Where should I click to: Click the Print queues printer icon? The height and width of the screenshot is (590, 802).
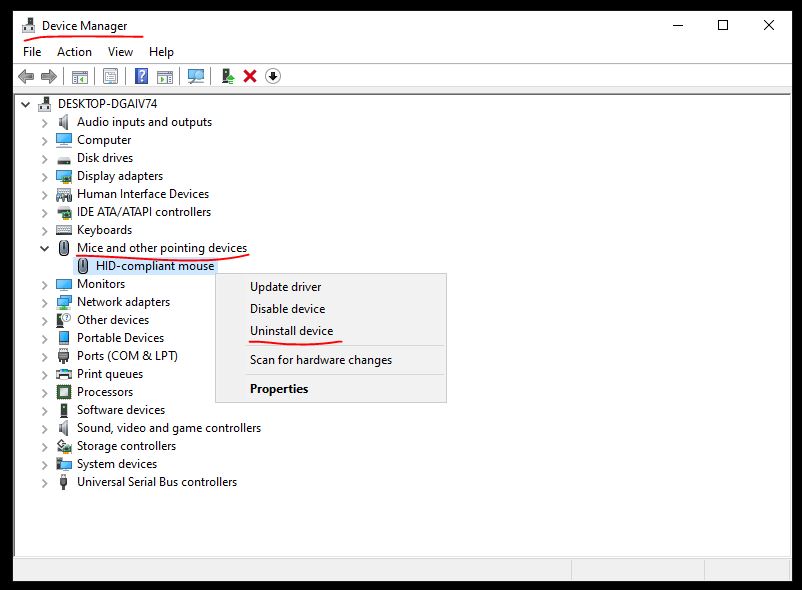[64, 374]
